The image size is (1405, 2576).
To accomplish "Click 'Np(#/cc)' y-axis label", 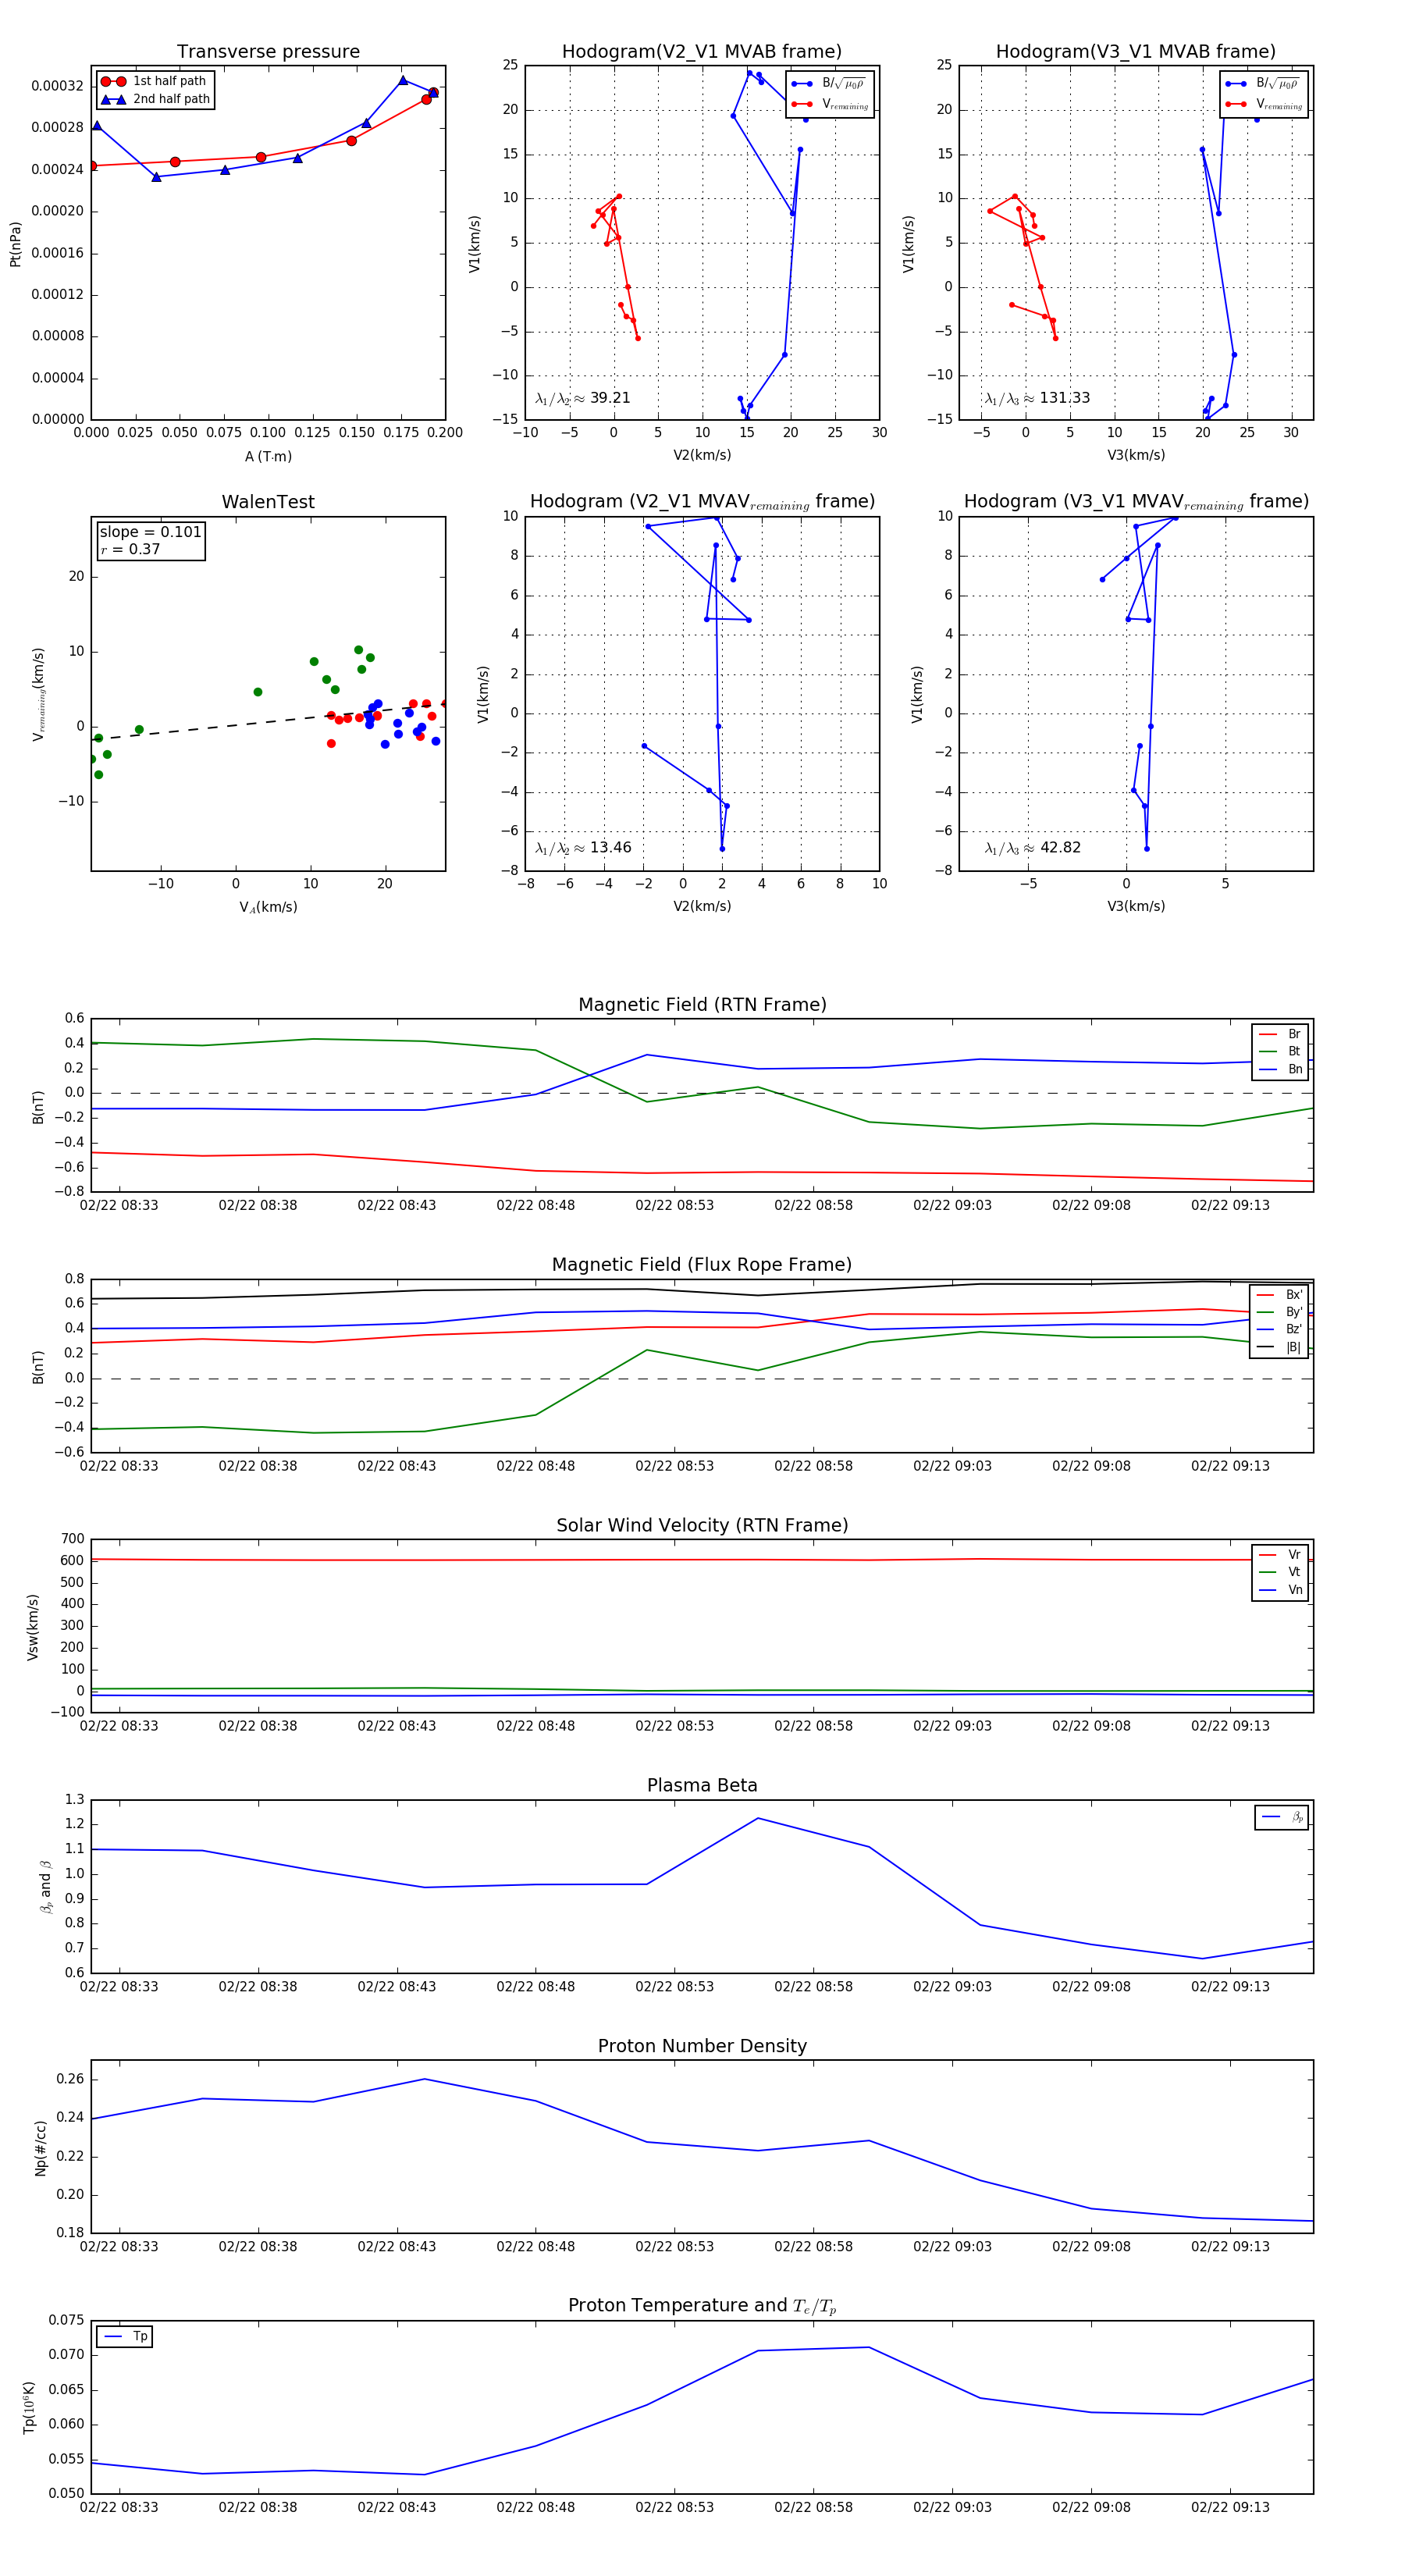I will (41, 2148).
